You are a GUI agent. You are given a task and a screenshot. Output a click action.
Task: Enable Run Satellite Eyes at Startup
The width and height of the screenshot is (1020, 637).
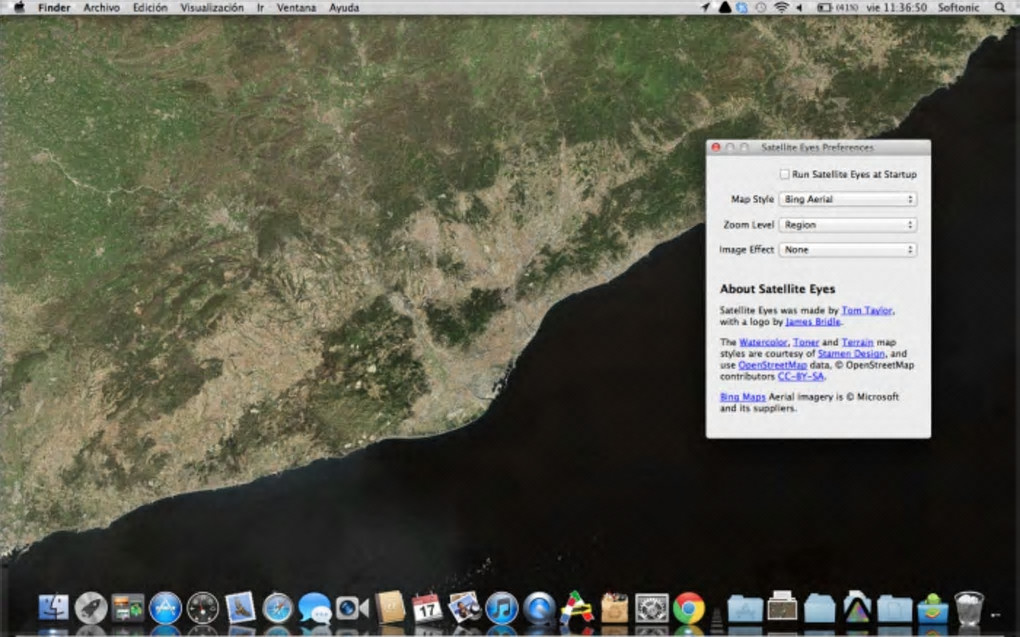click(x=785, y=174)
